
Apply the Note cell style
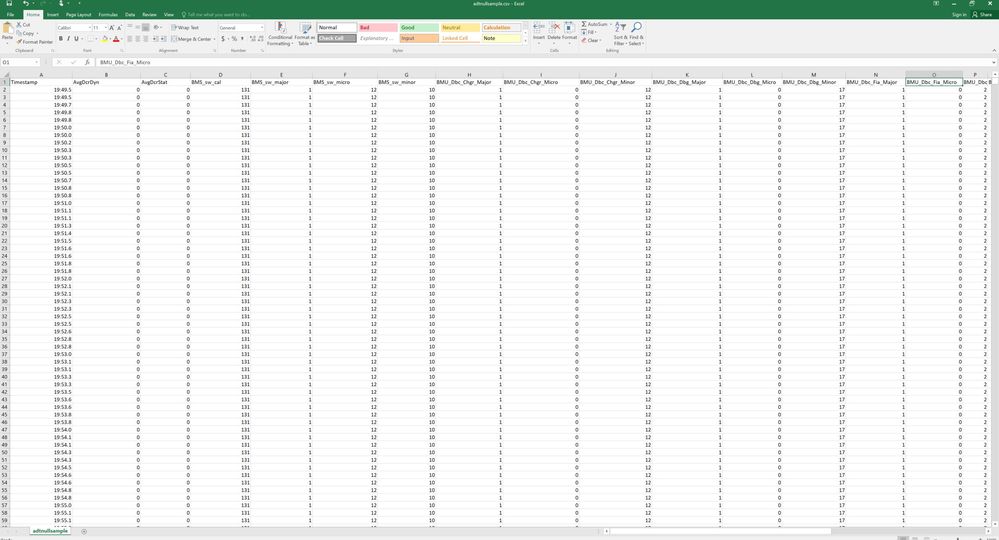click(x=501, y=38)
